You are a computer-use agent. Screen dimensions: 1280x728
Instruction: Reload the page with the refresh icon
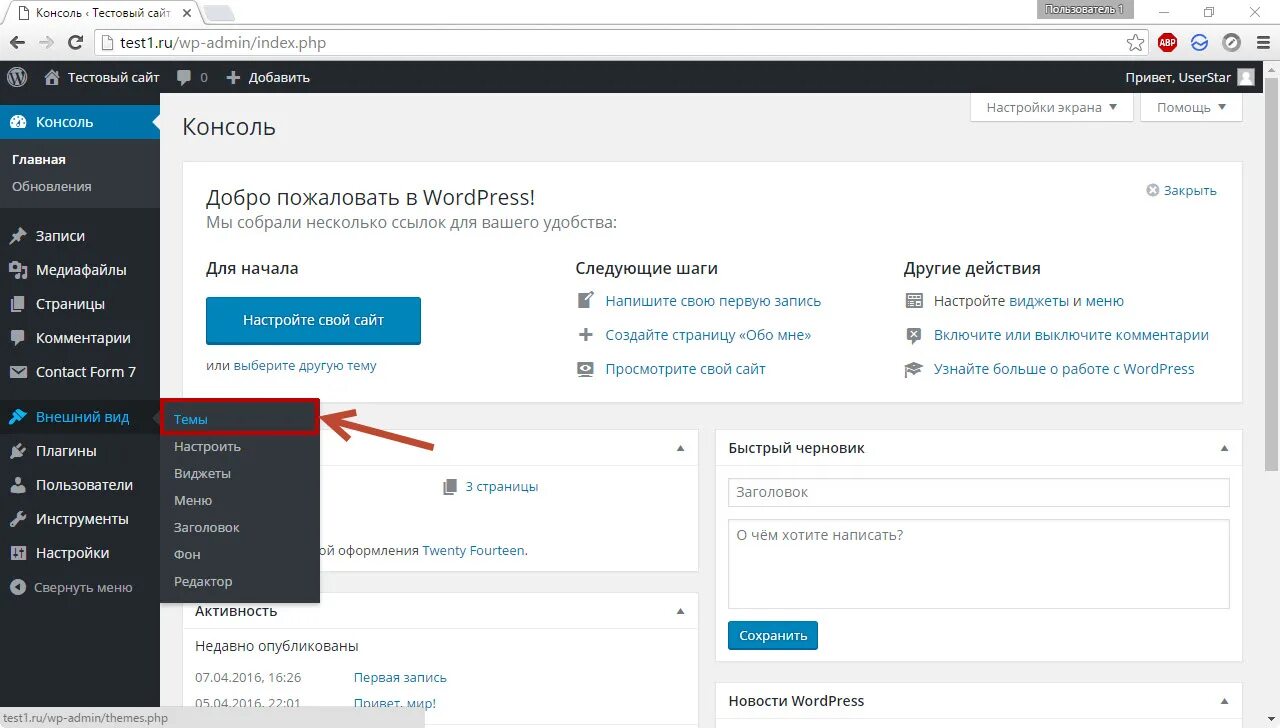75,43
